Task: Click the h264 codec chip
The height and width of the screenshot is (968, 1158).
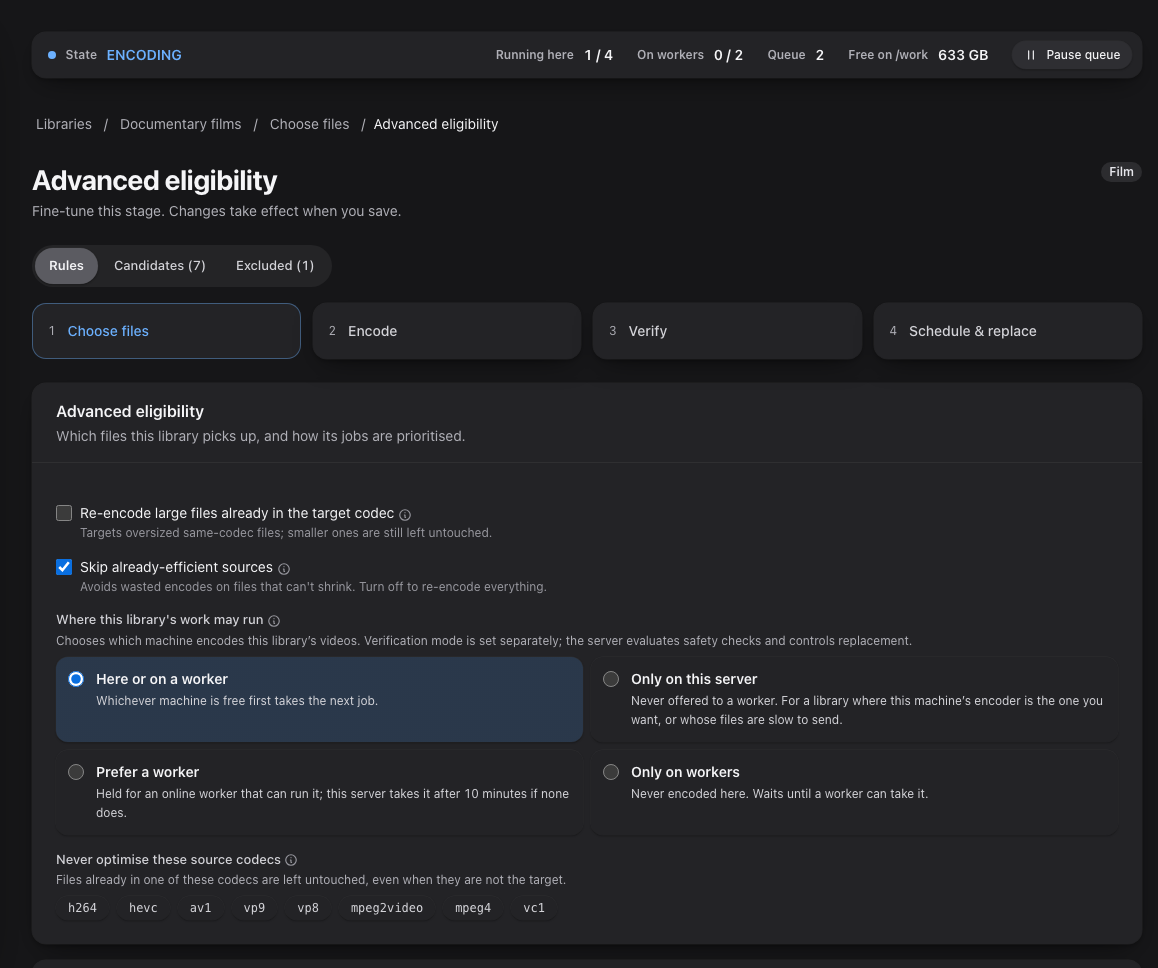Action: 82,908
